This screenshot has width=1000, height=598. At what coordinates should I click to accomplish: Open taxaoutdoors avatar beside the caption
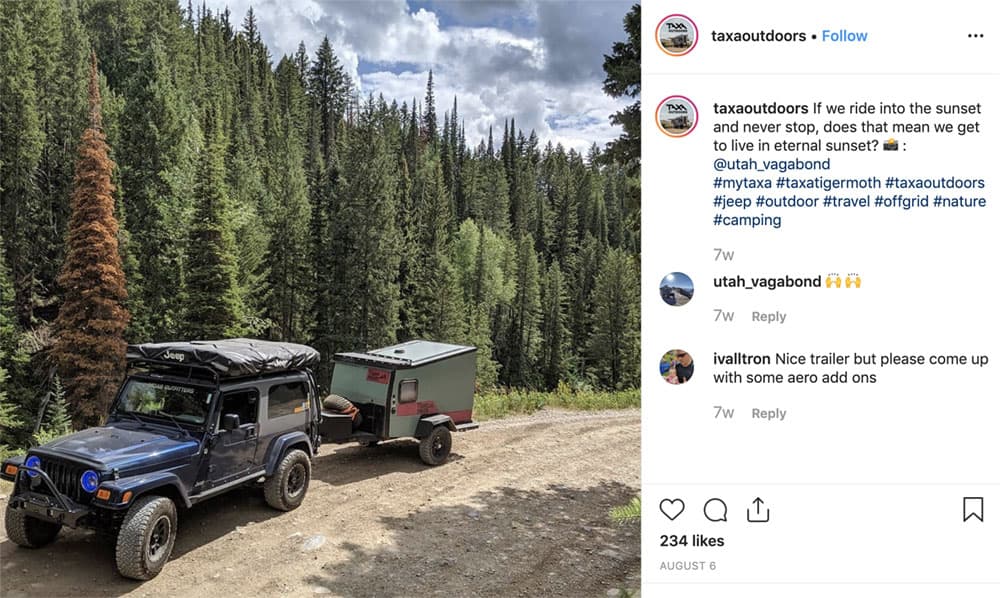coord(677,117)
